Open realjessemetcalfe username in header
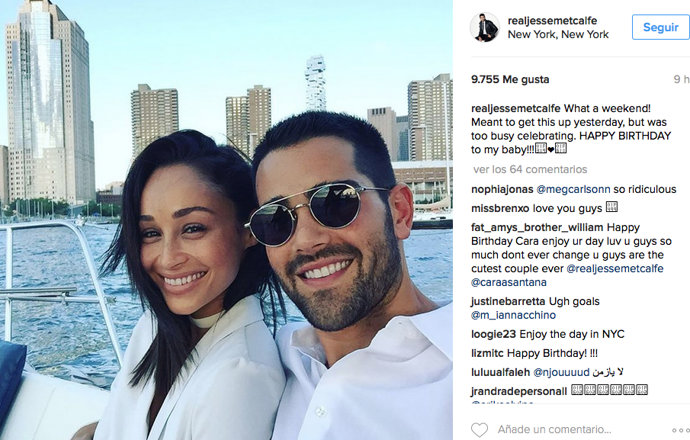The width and height of the screenshot is (690, 440). point(552,21)
